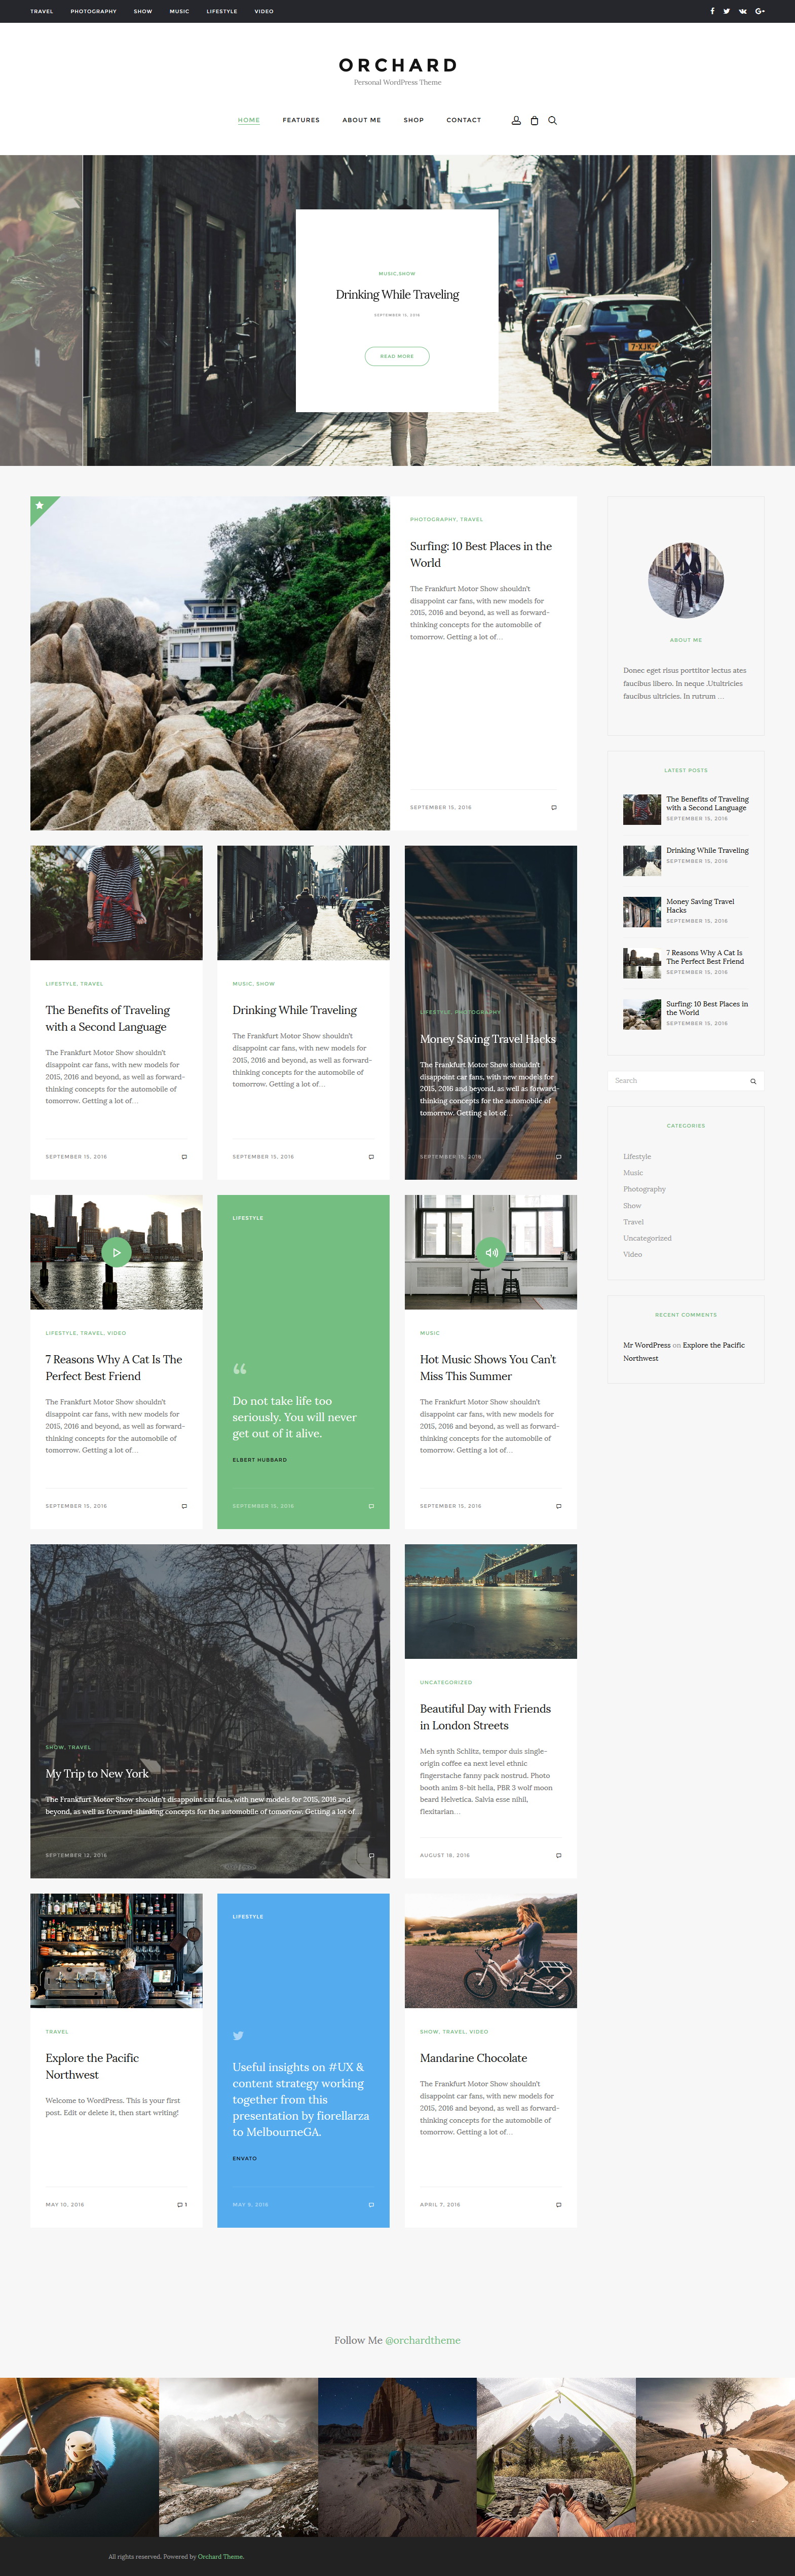
Task: Click the Twitter bird icon on blue card
Action: (238, 2035)
